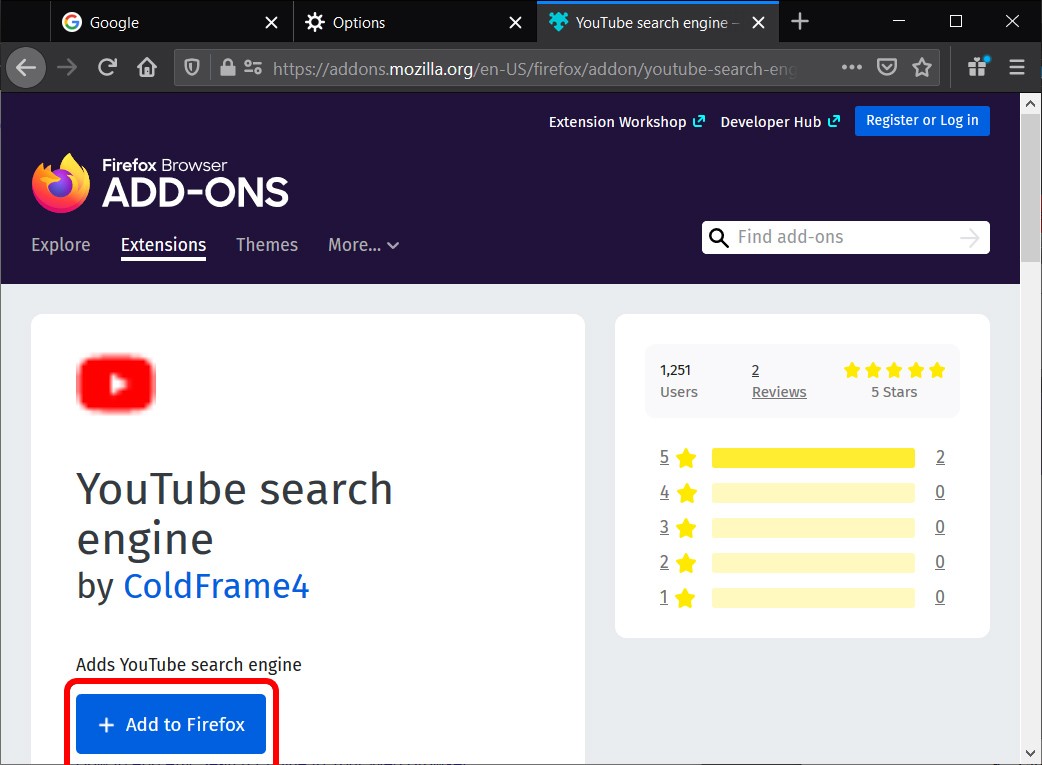
Task: Open Firefox hamburger menu
Action: pyautogui.click(x=1017, y=67)
